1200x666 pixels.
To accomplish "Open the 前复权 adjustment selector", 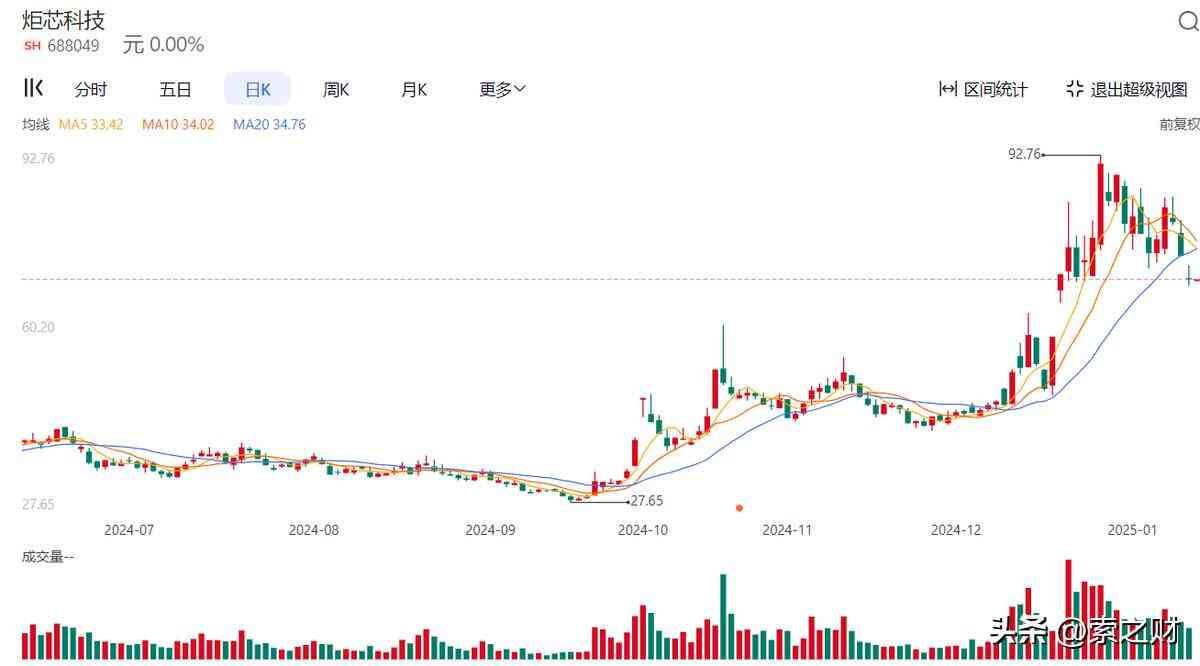I will (1179, 124).
